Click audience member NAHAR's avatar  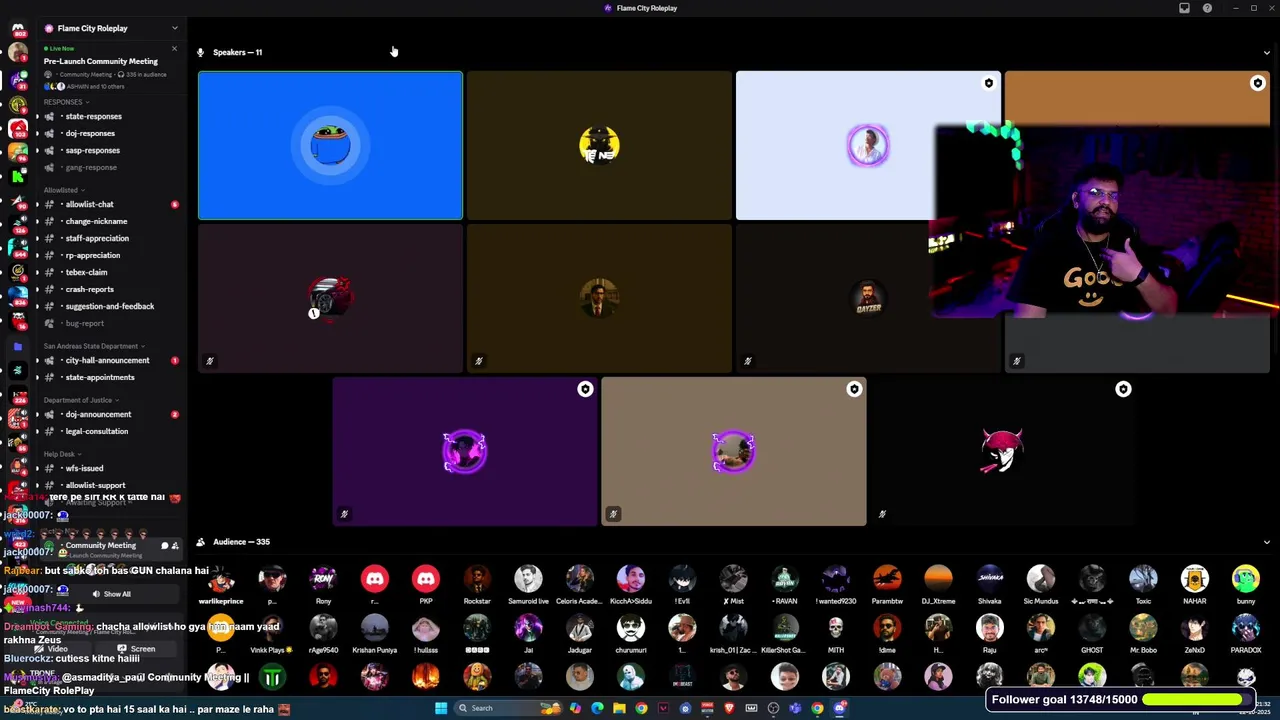(x=1194, y=579)
